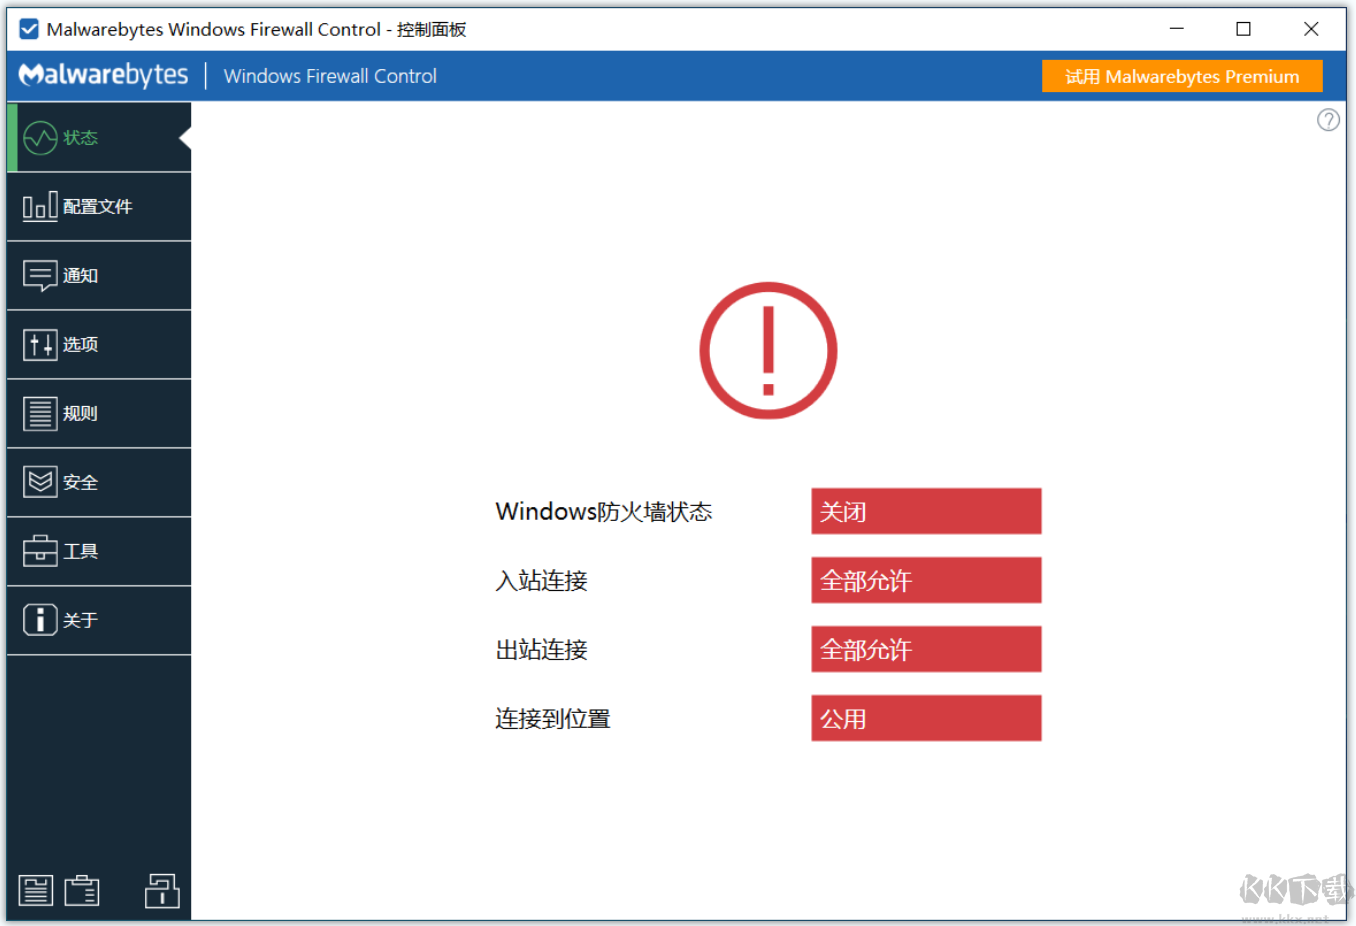Click the red 关闭 firewall status indicator
1356x926 pixels.
point(925,511)
